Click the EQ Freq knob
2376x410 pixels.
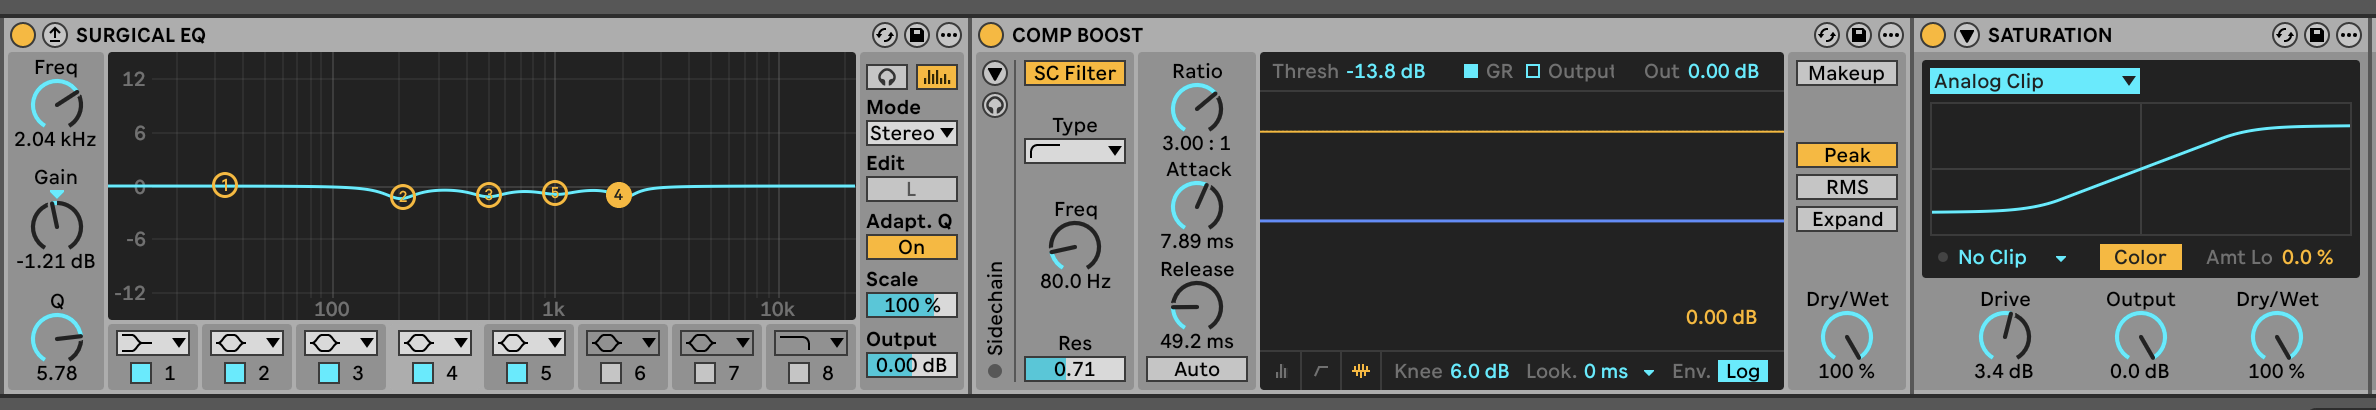(57, 106)
